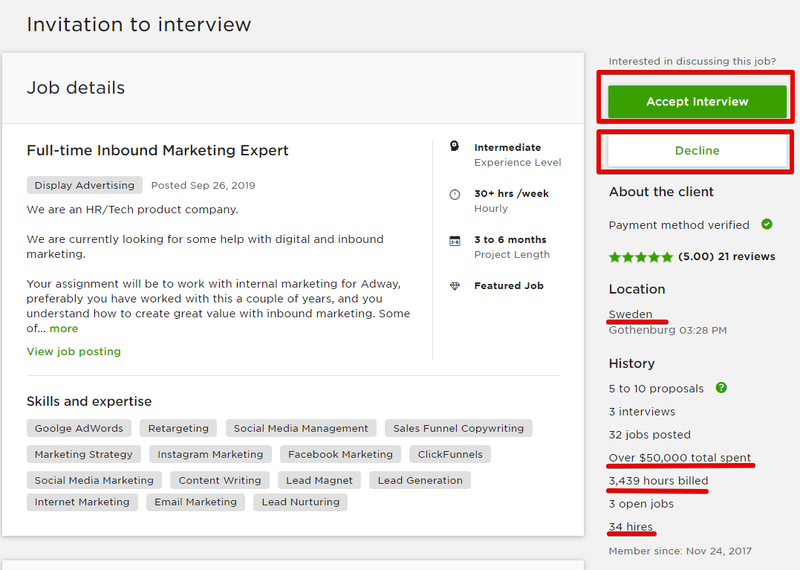Click the calendar icon for project length
Viewport: 800px width, 570px height.
454,240
